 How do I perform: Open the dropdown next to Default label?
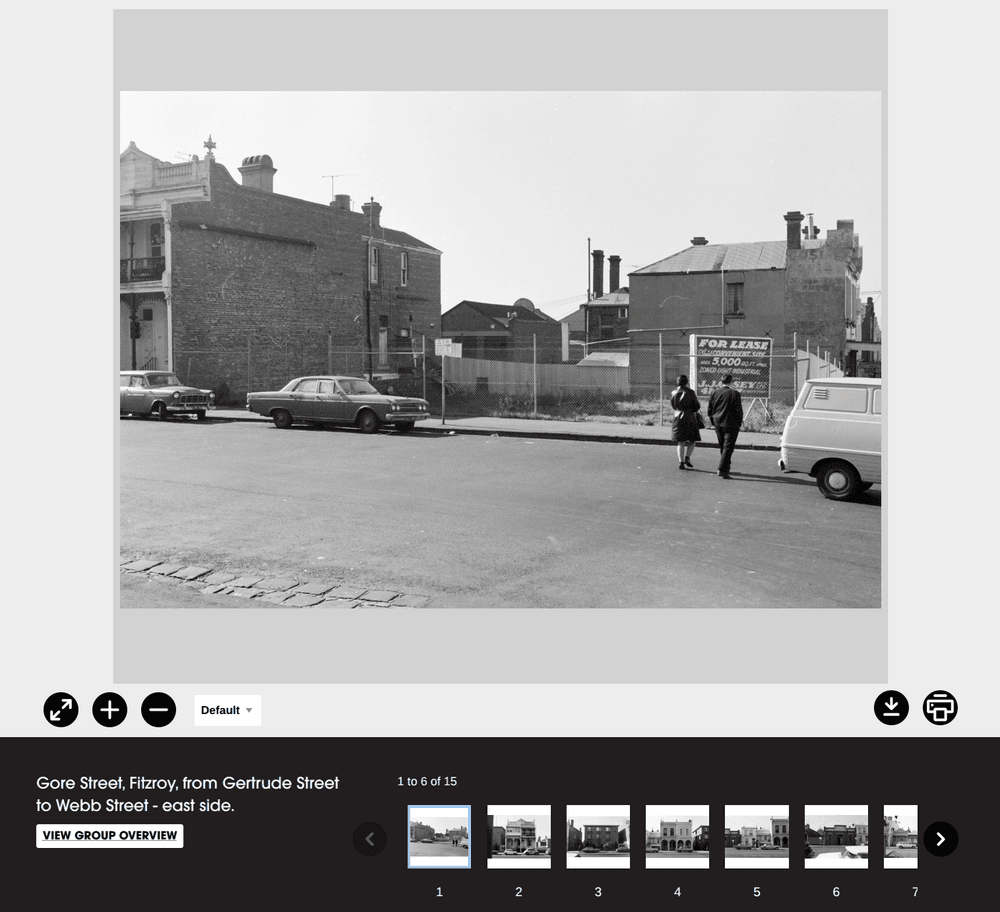[x=250, y=710]
